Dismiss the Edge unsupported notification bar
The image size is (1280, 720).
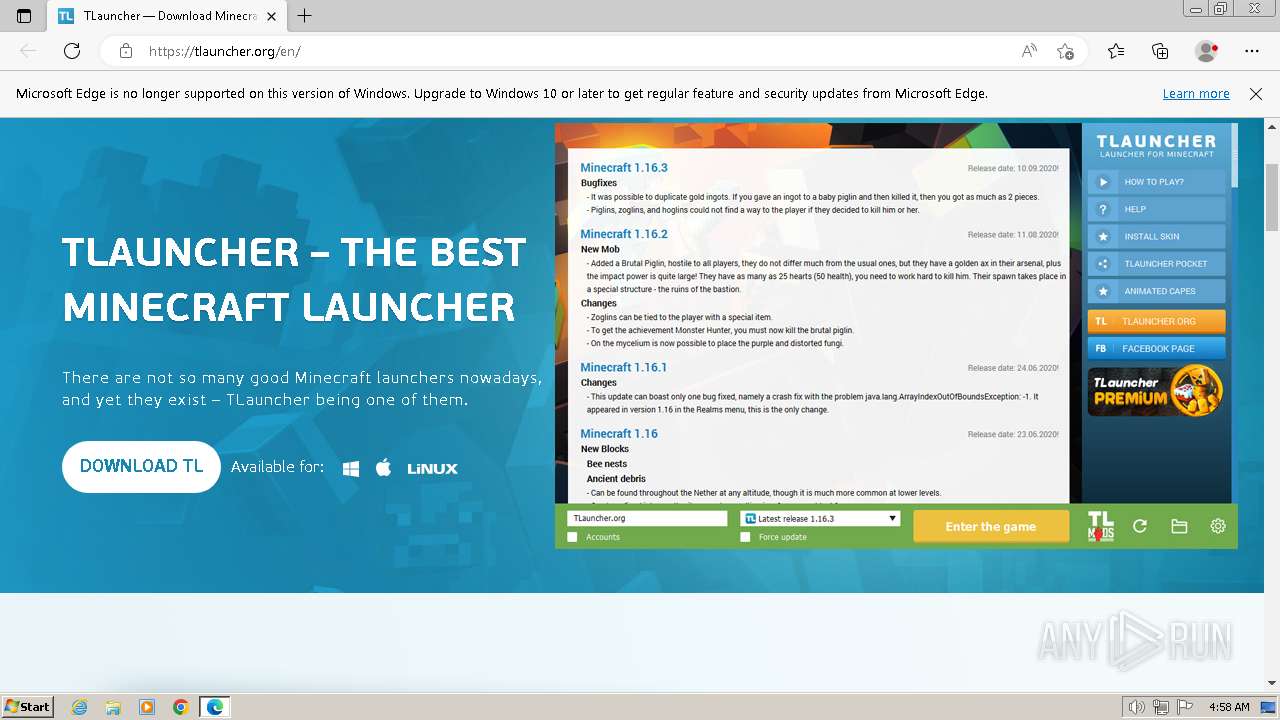pyautogui.click(x=1256, y=94)
